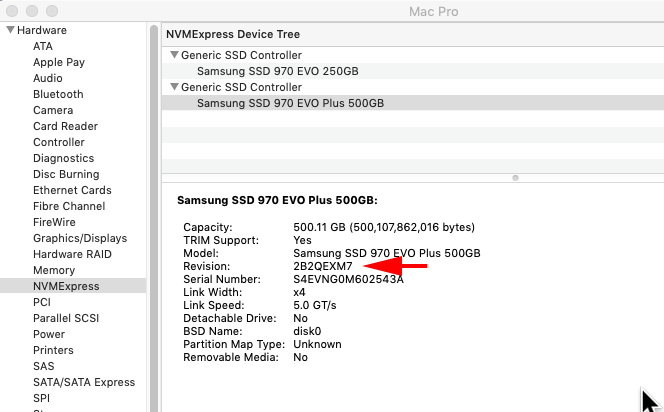Select Camera in the hardware list
The height and width of the screenshot is (412, 664).
click(x=53, y=110)
